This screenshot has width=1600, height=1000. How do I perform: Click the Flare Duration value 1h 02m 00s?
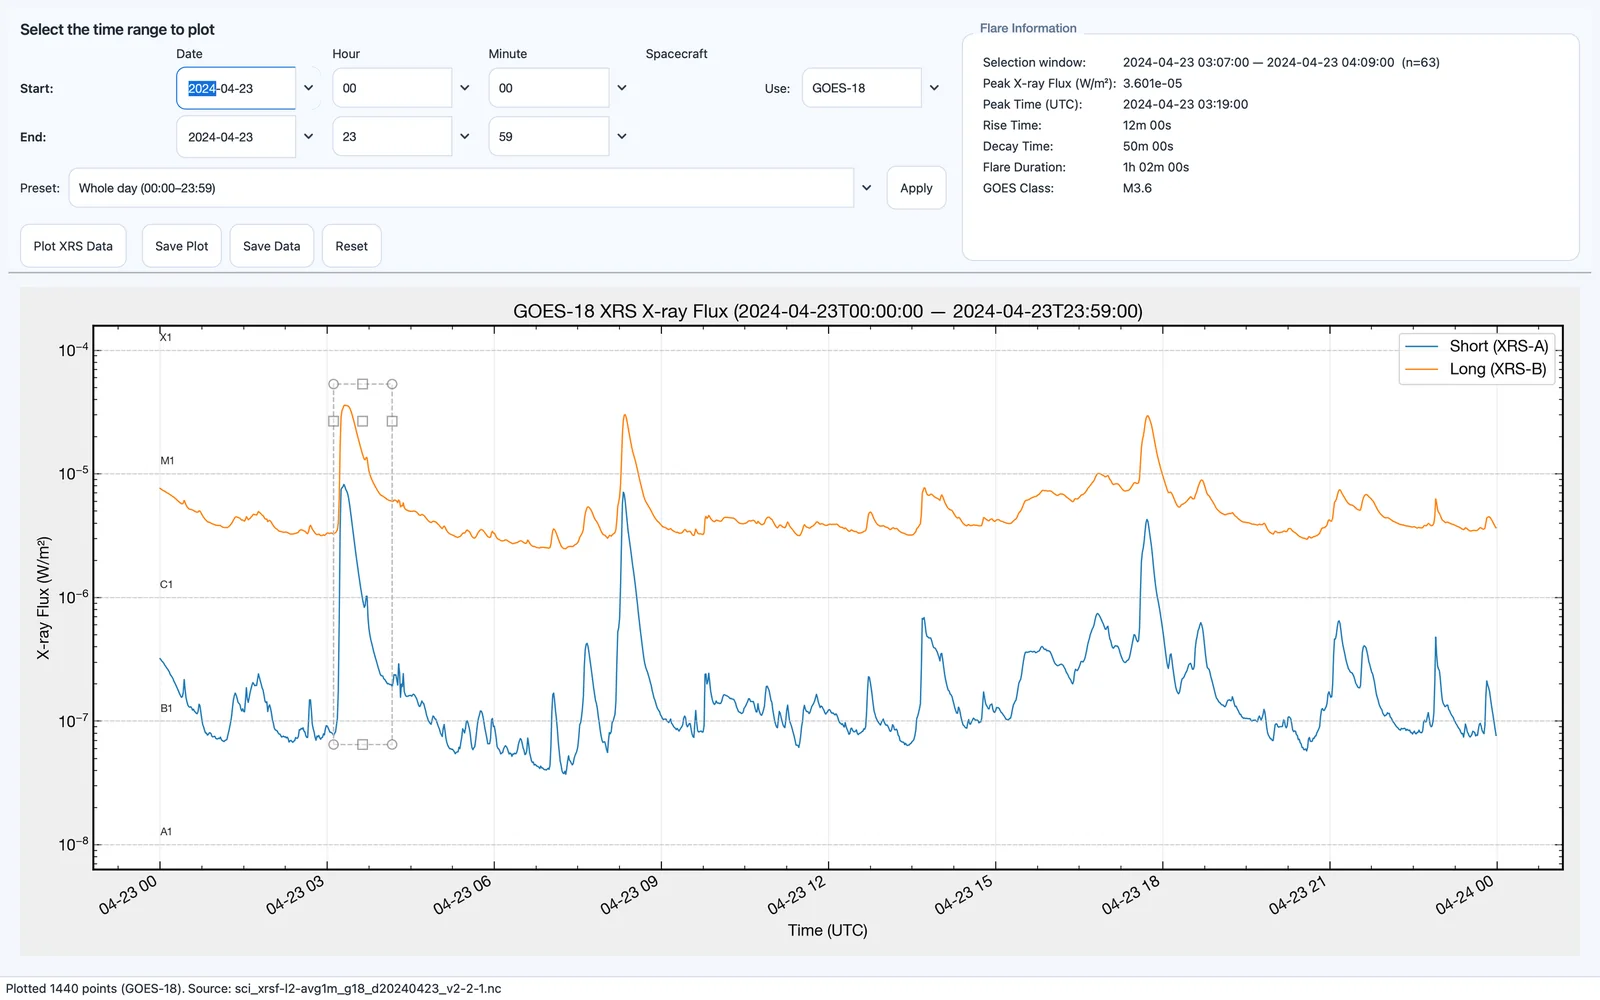[x=1156, y=167]
